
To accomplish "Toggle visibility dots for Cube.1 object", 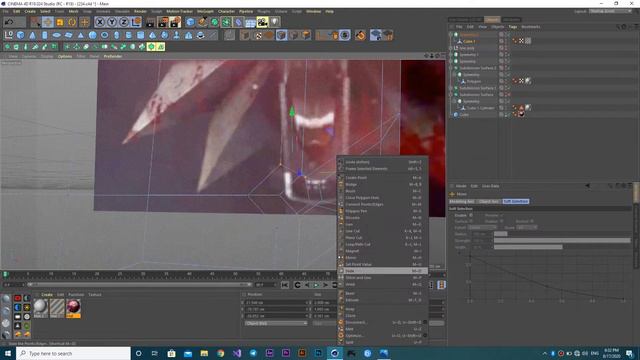I will click(507, 41).
